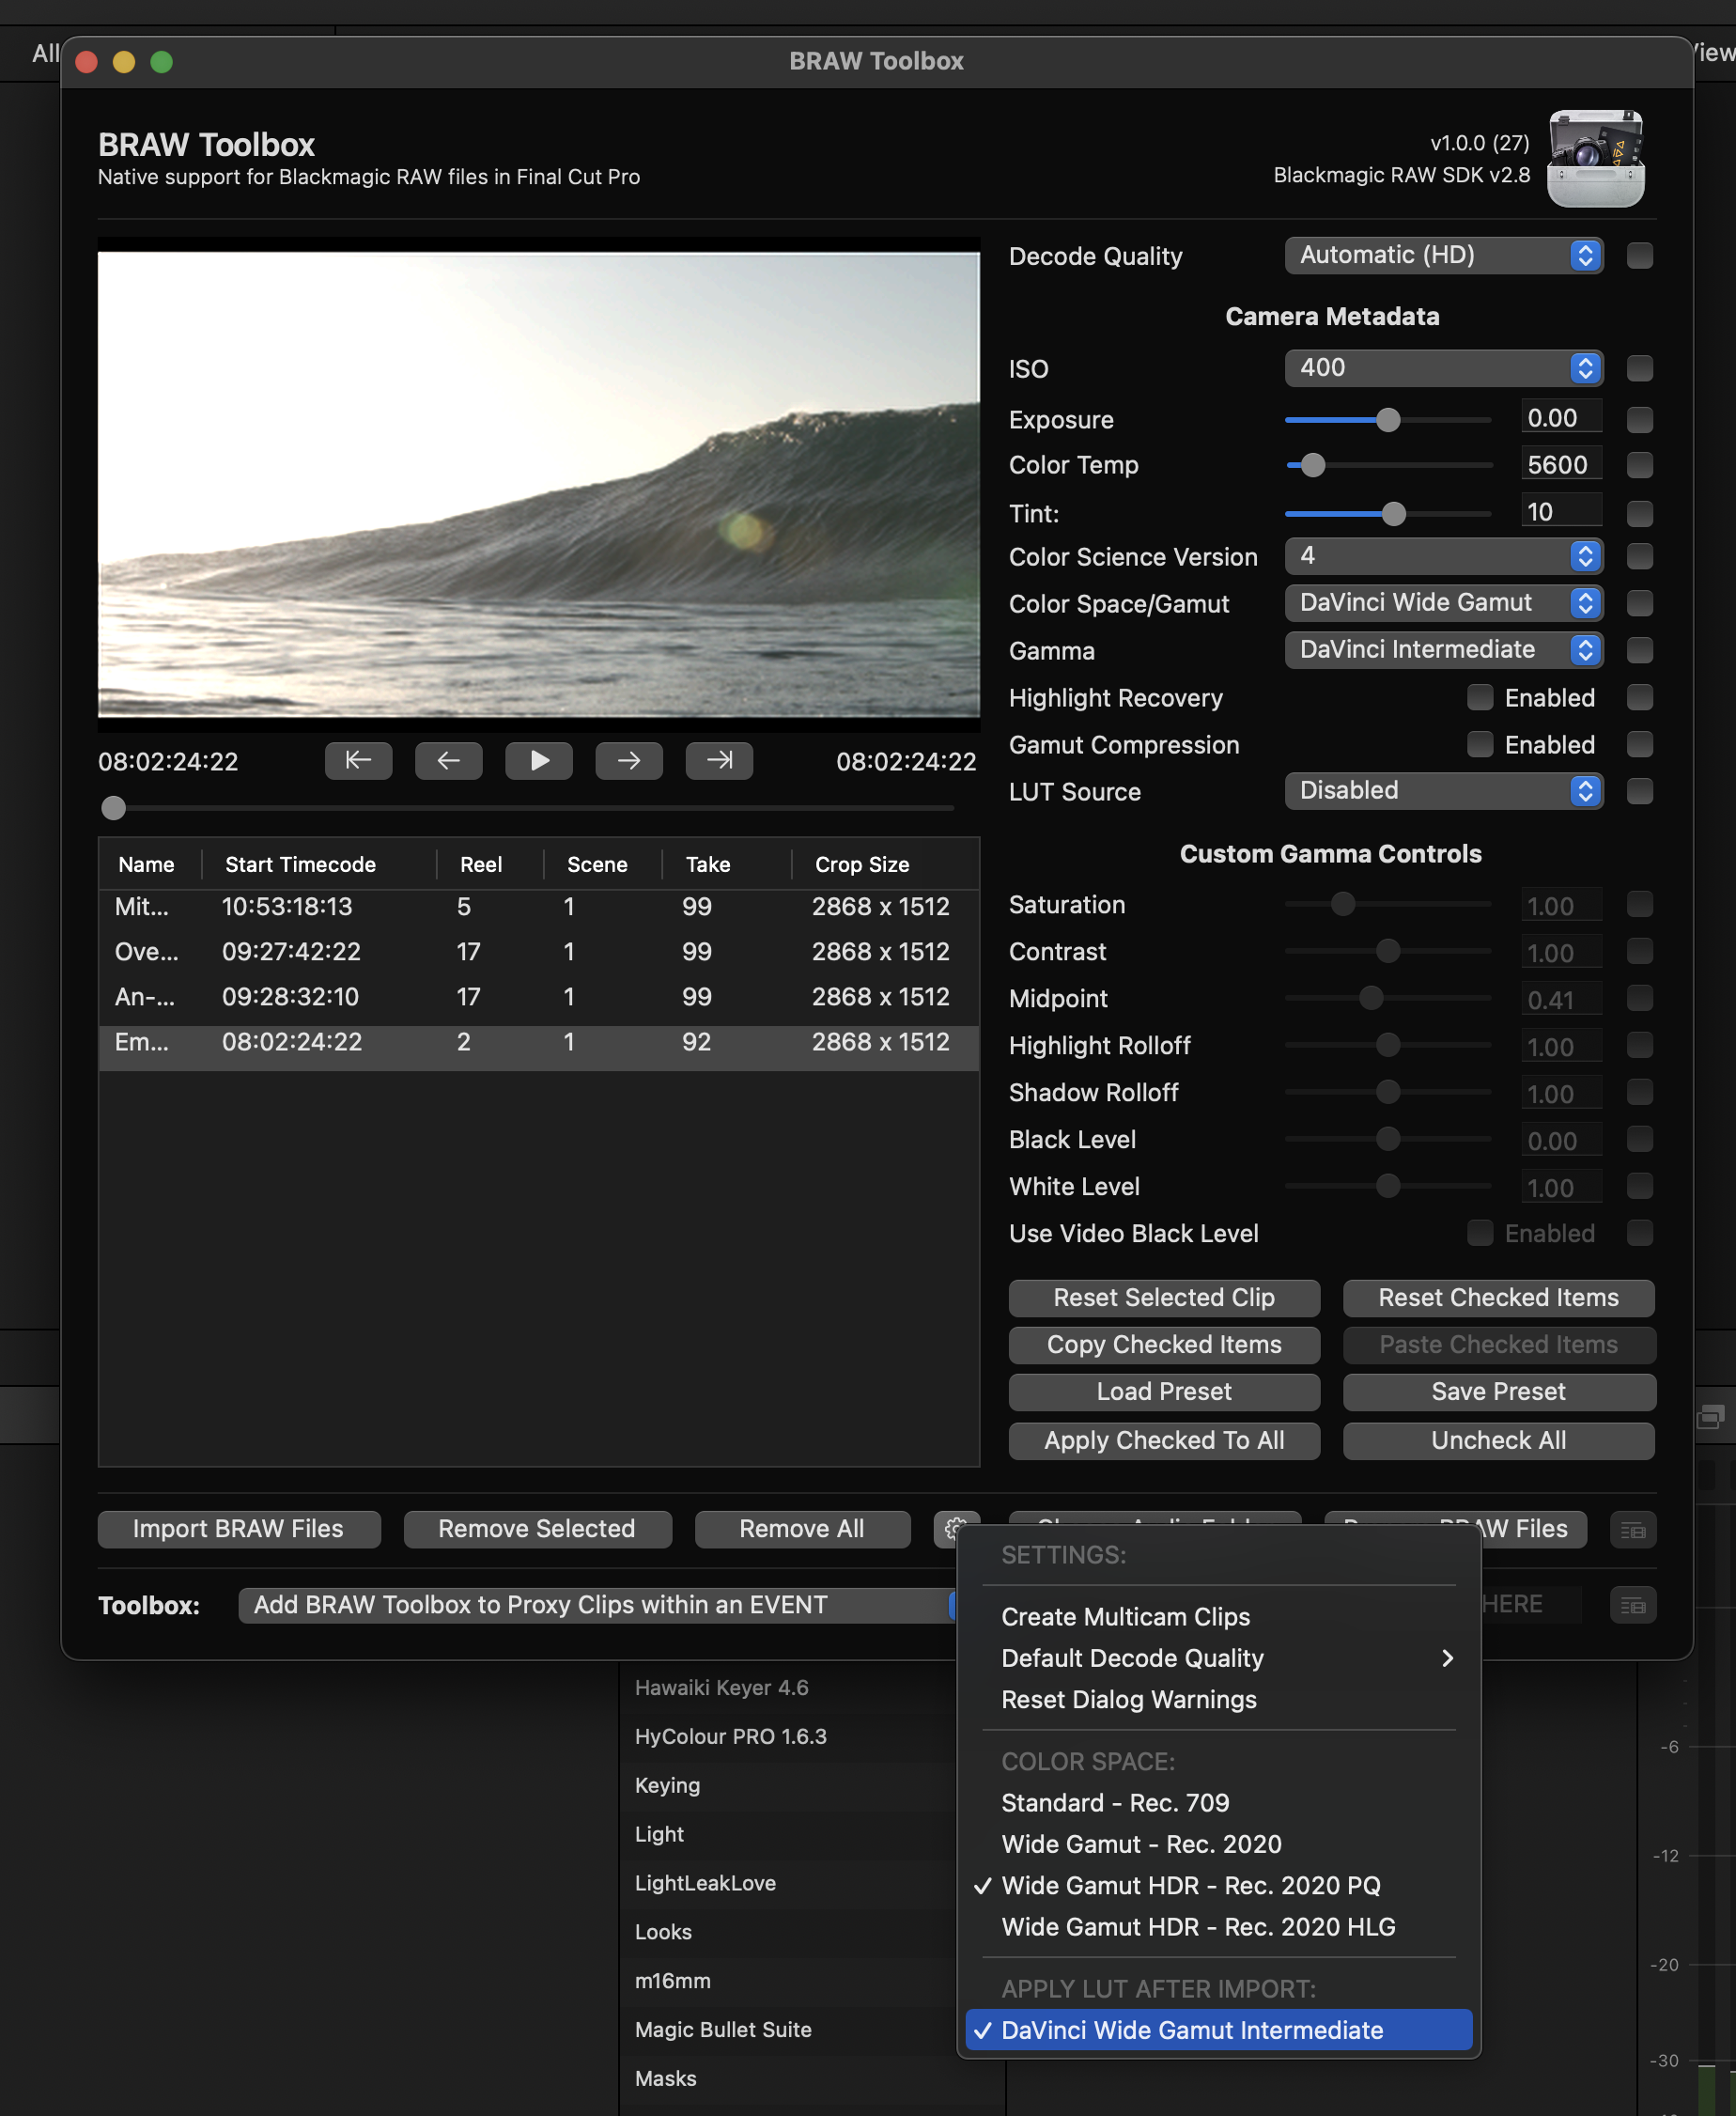Image resolution: width=1736 pixels, height=2116 pixels.
Task: Jump to last frame of clip
Action: [719, 760]
